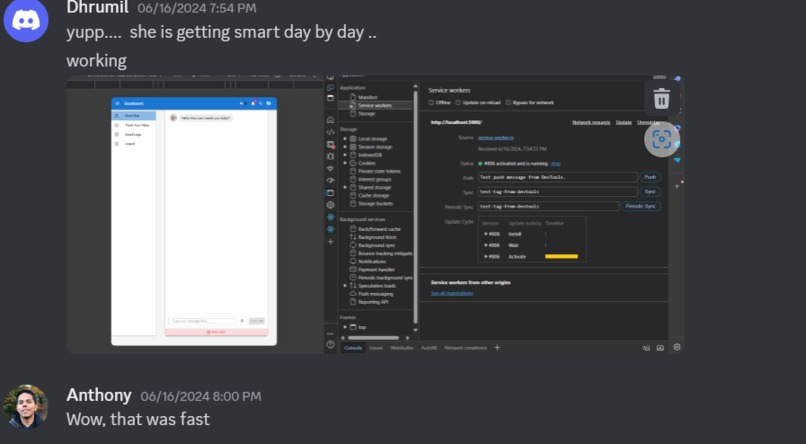Click the stop link beside status
Screen dimensions: 806x444
[556, 164]
